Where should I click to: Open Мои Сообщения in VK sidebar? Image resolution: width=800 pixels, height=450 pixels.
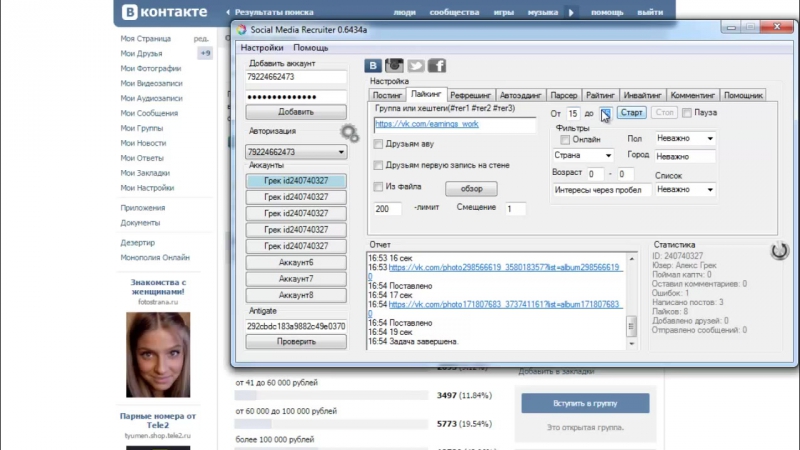pos(149,113)
